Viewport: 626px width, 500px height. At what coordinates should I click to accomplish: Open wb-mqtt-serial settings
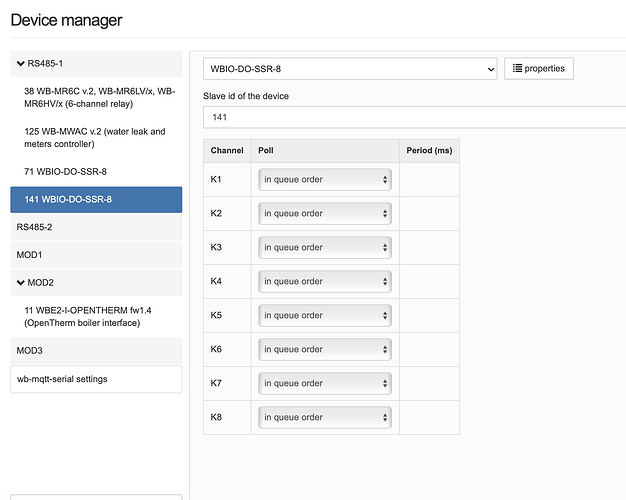96,379
